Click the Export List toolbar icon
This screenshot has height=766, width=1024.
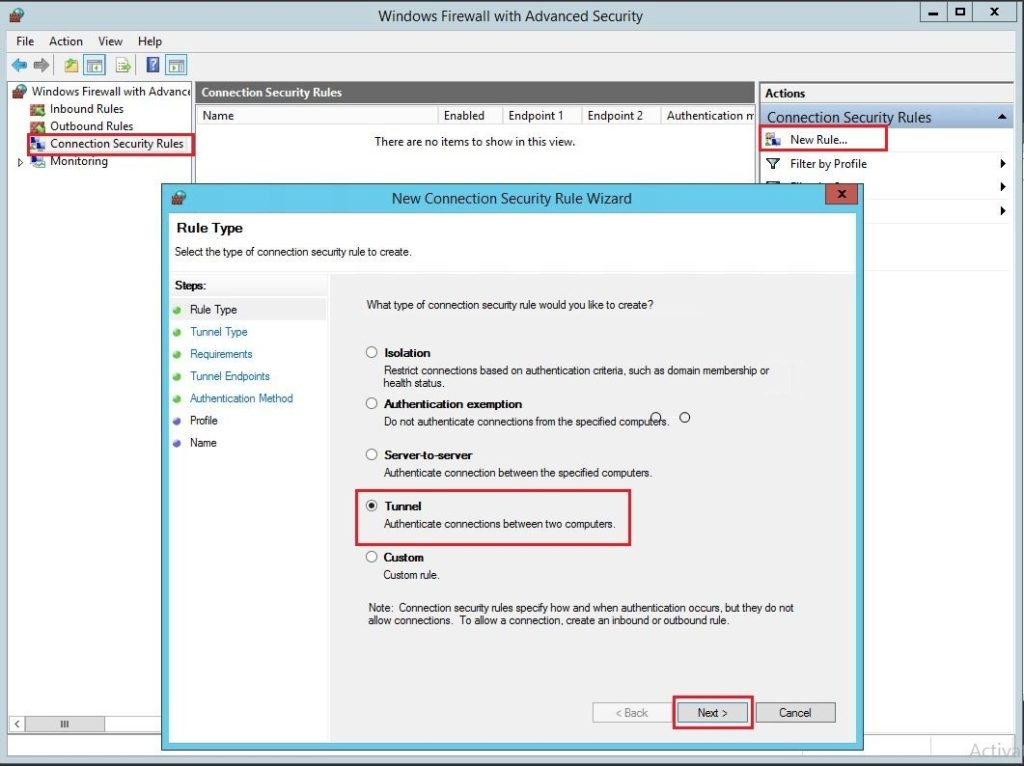(123, 65)
